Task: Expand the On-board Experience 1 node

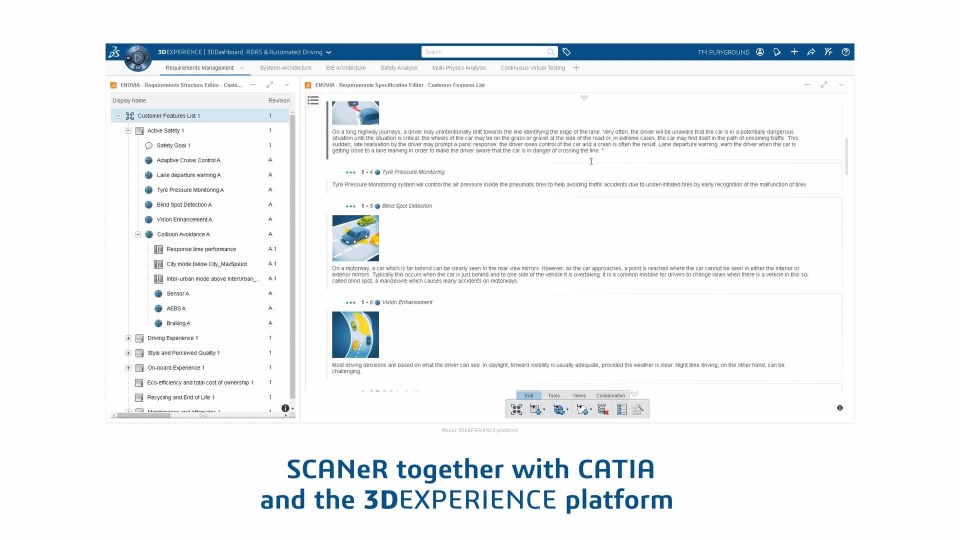Action: [129, 368]
